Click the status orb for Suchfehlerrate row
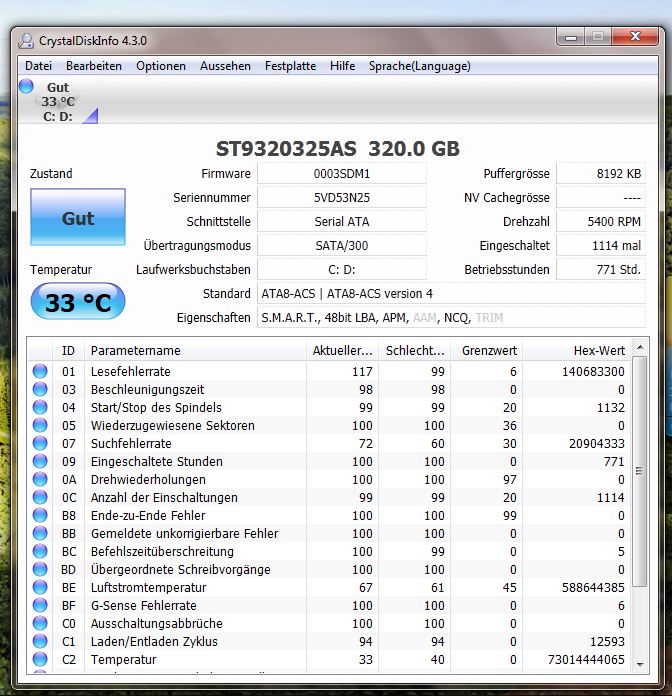Viewport: 672px width, 696px height. (x=40, y=443)
